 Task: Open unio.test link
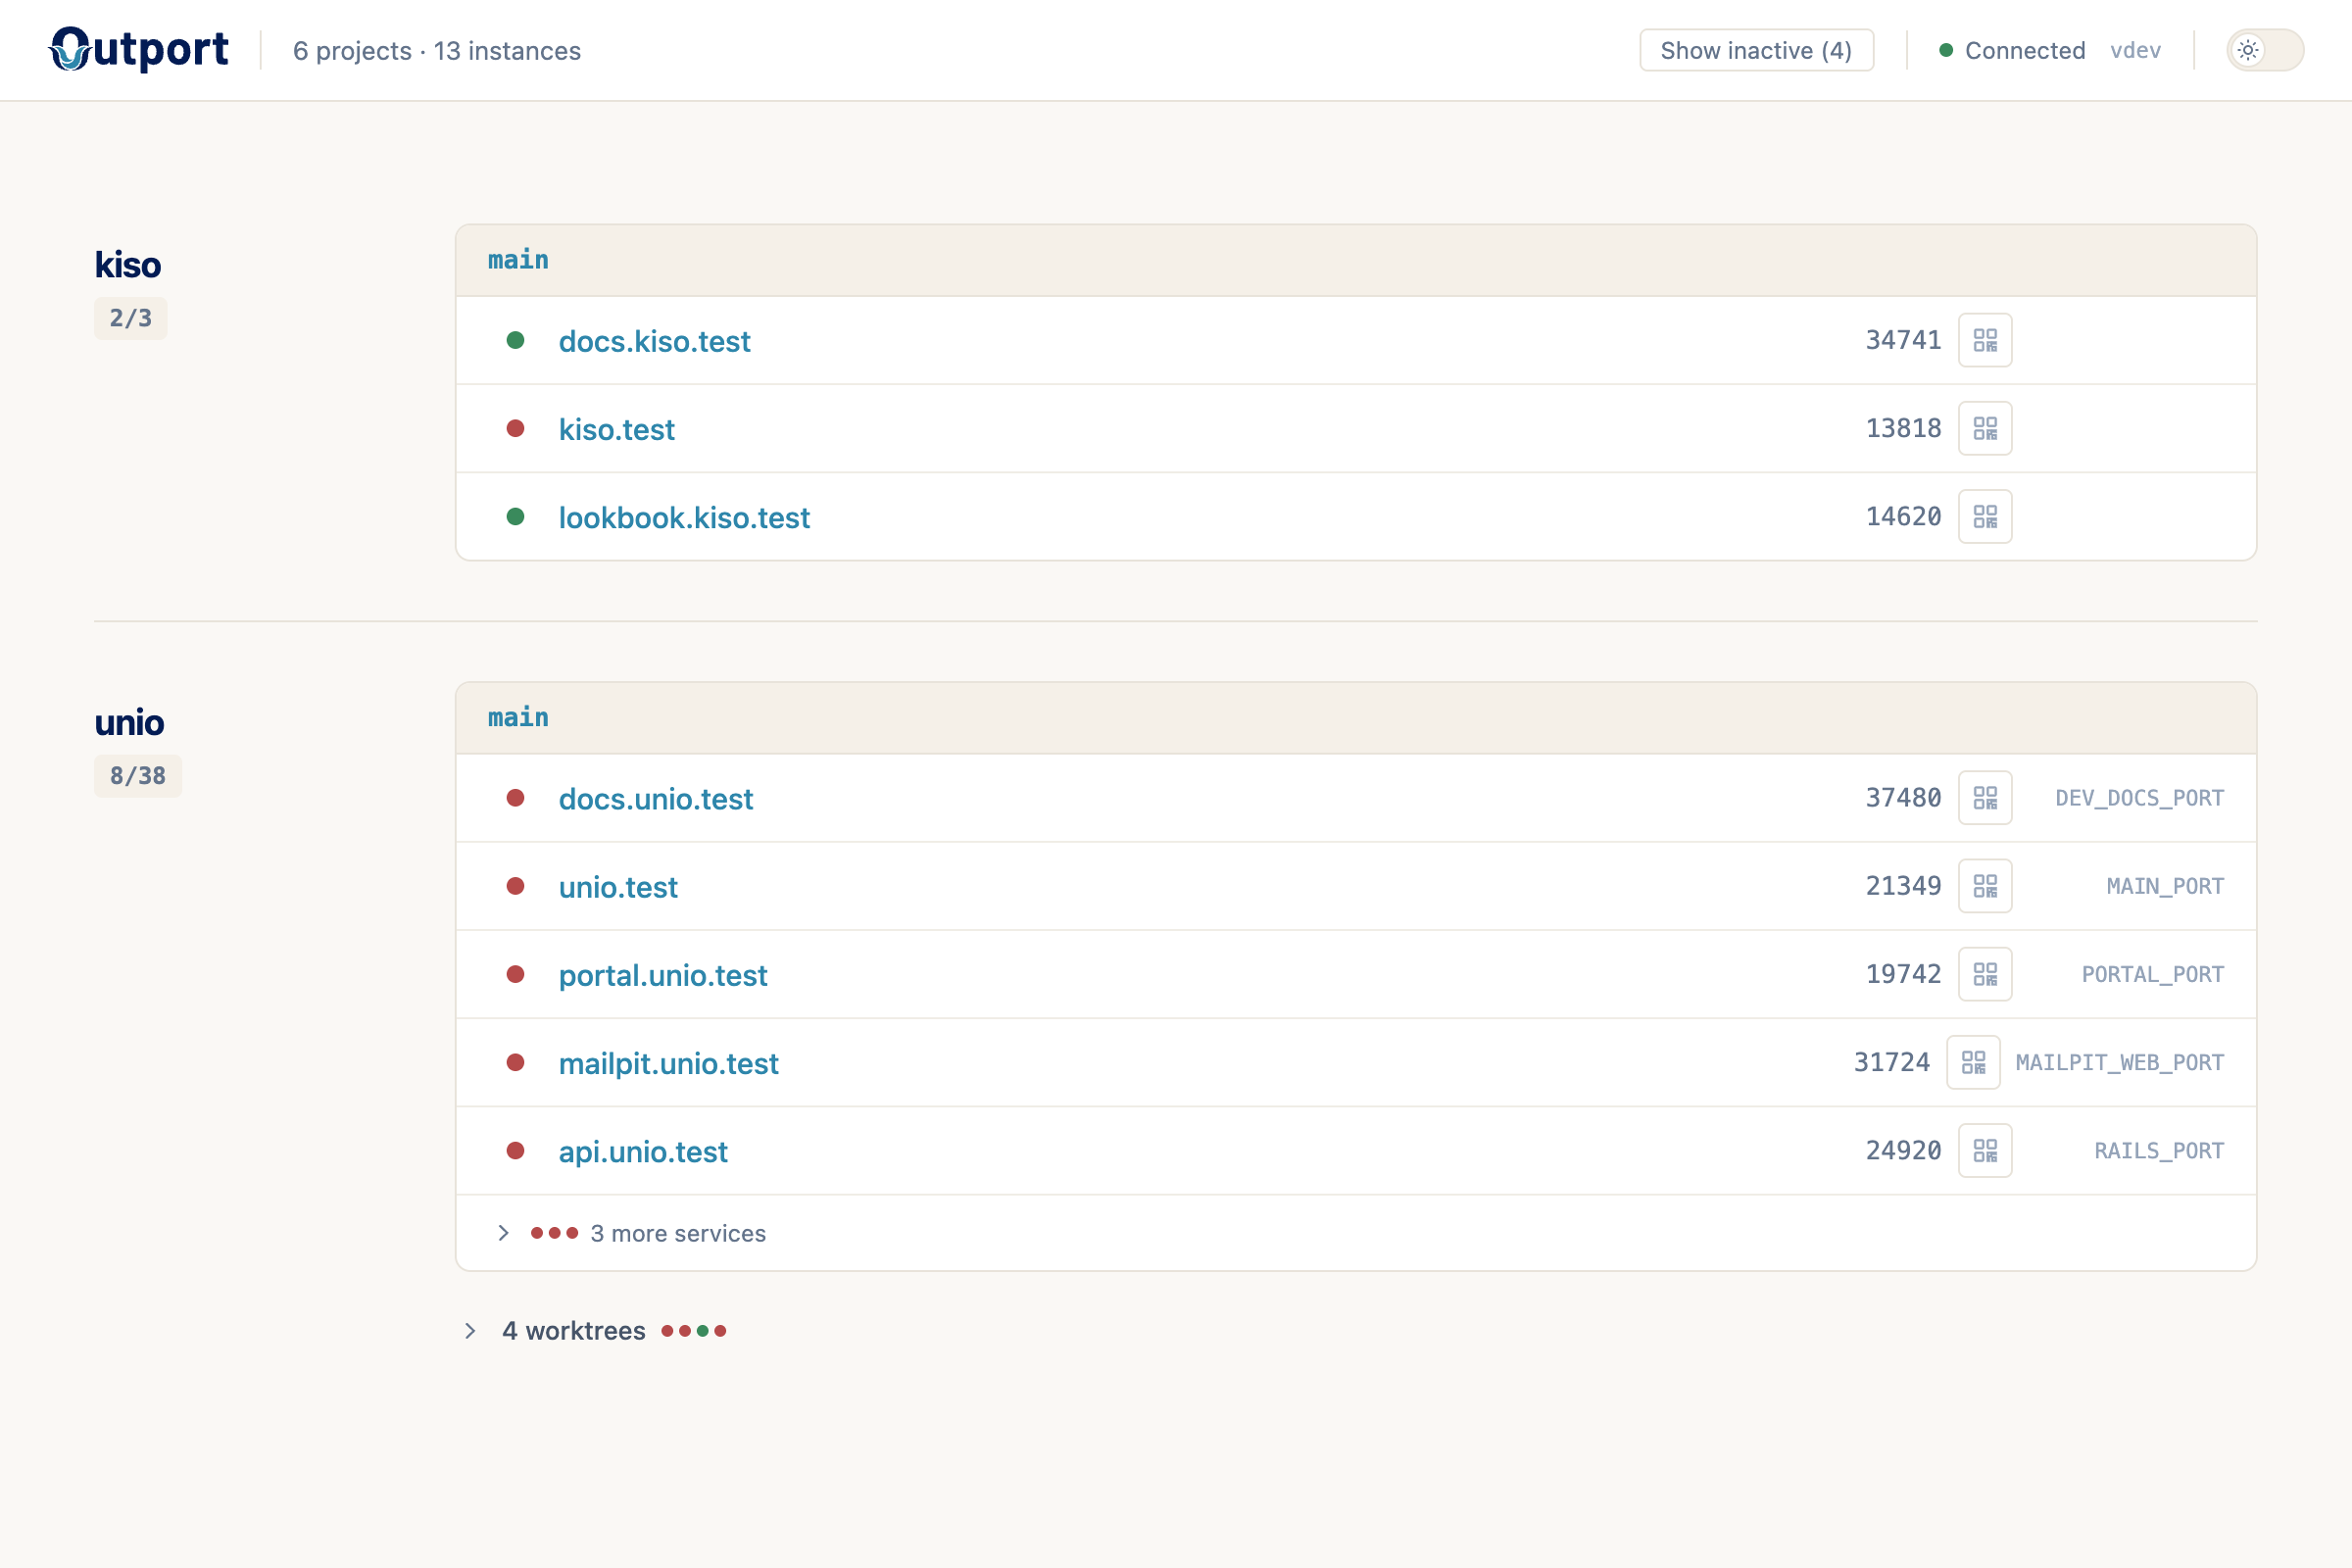point(618,887)
